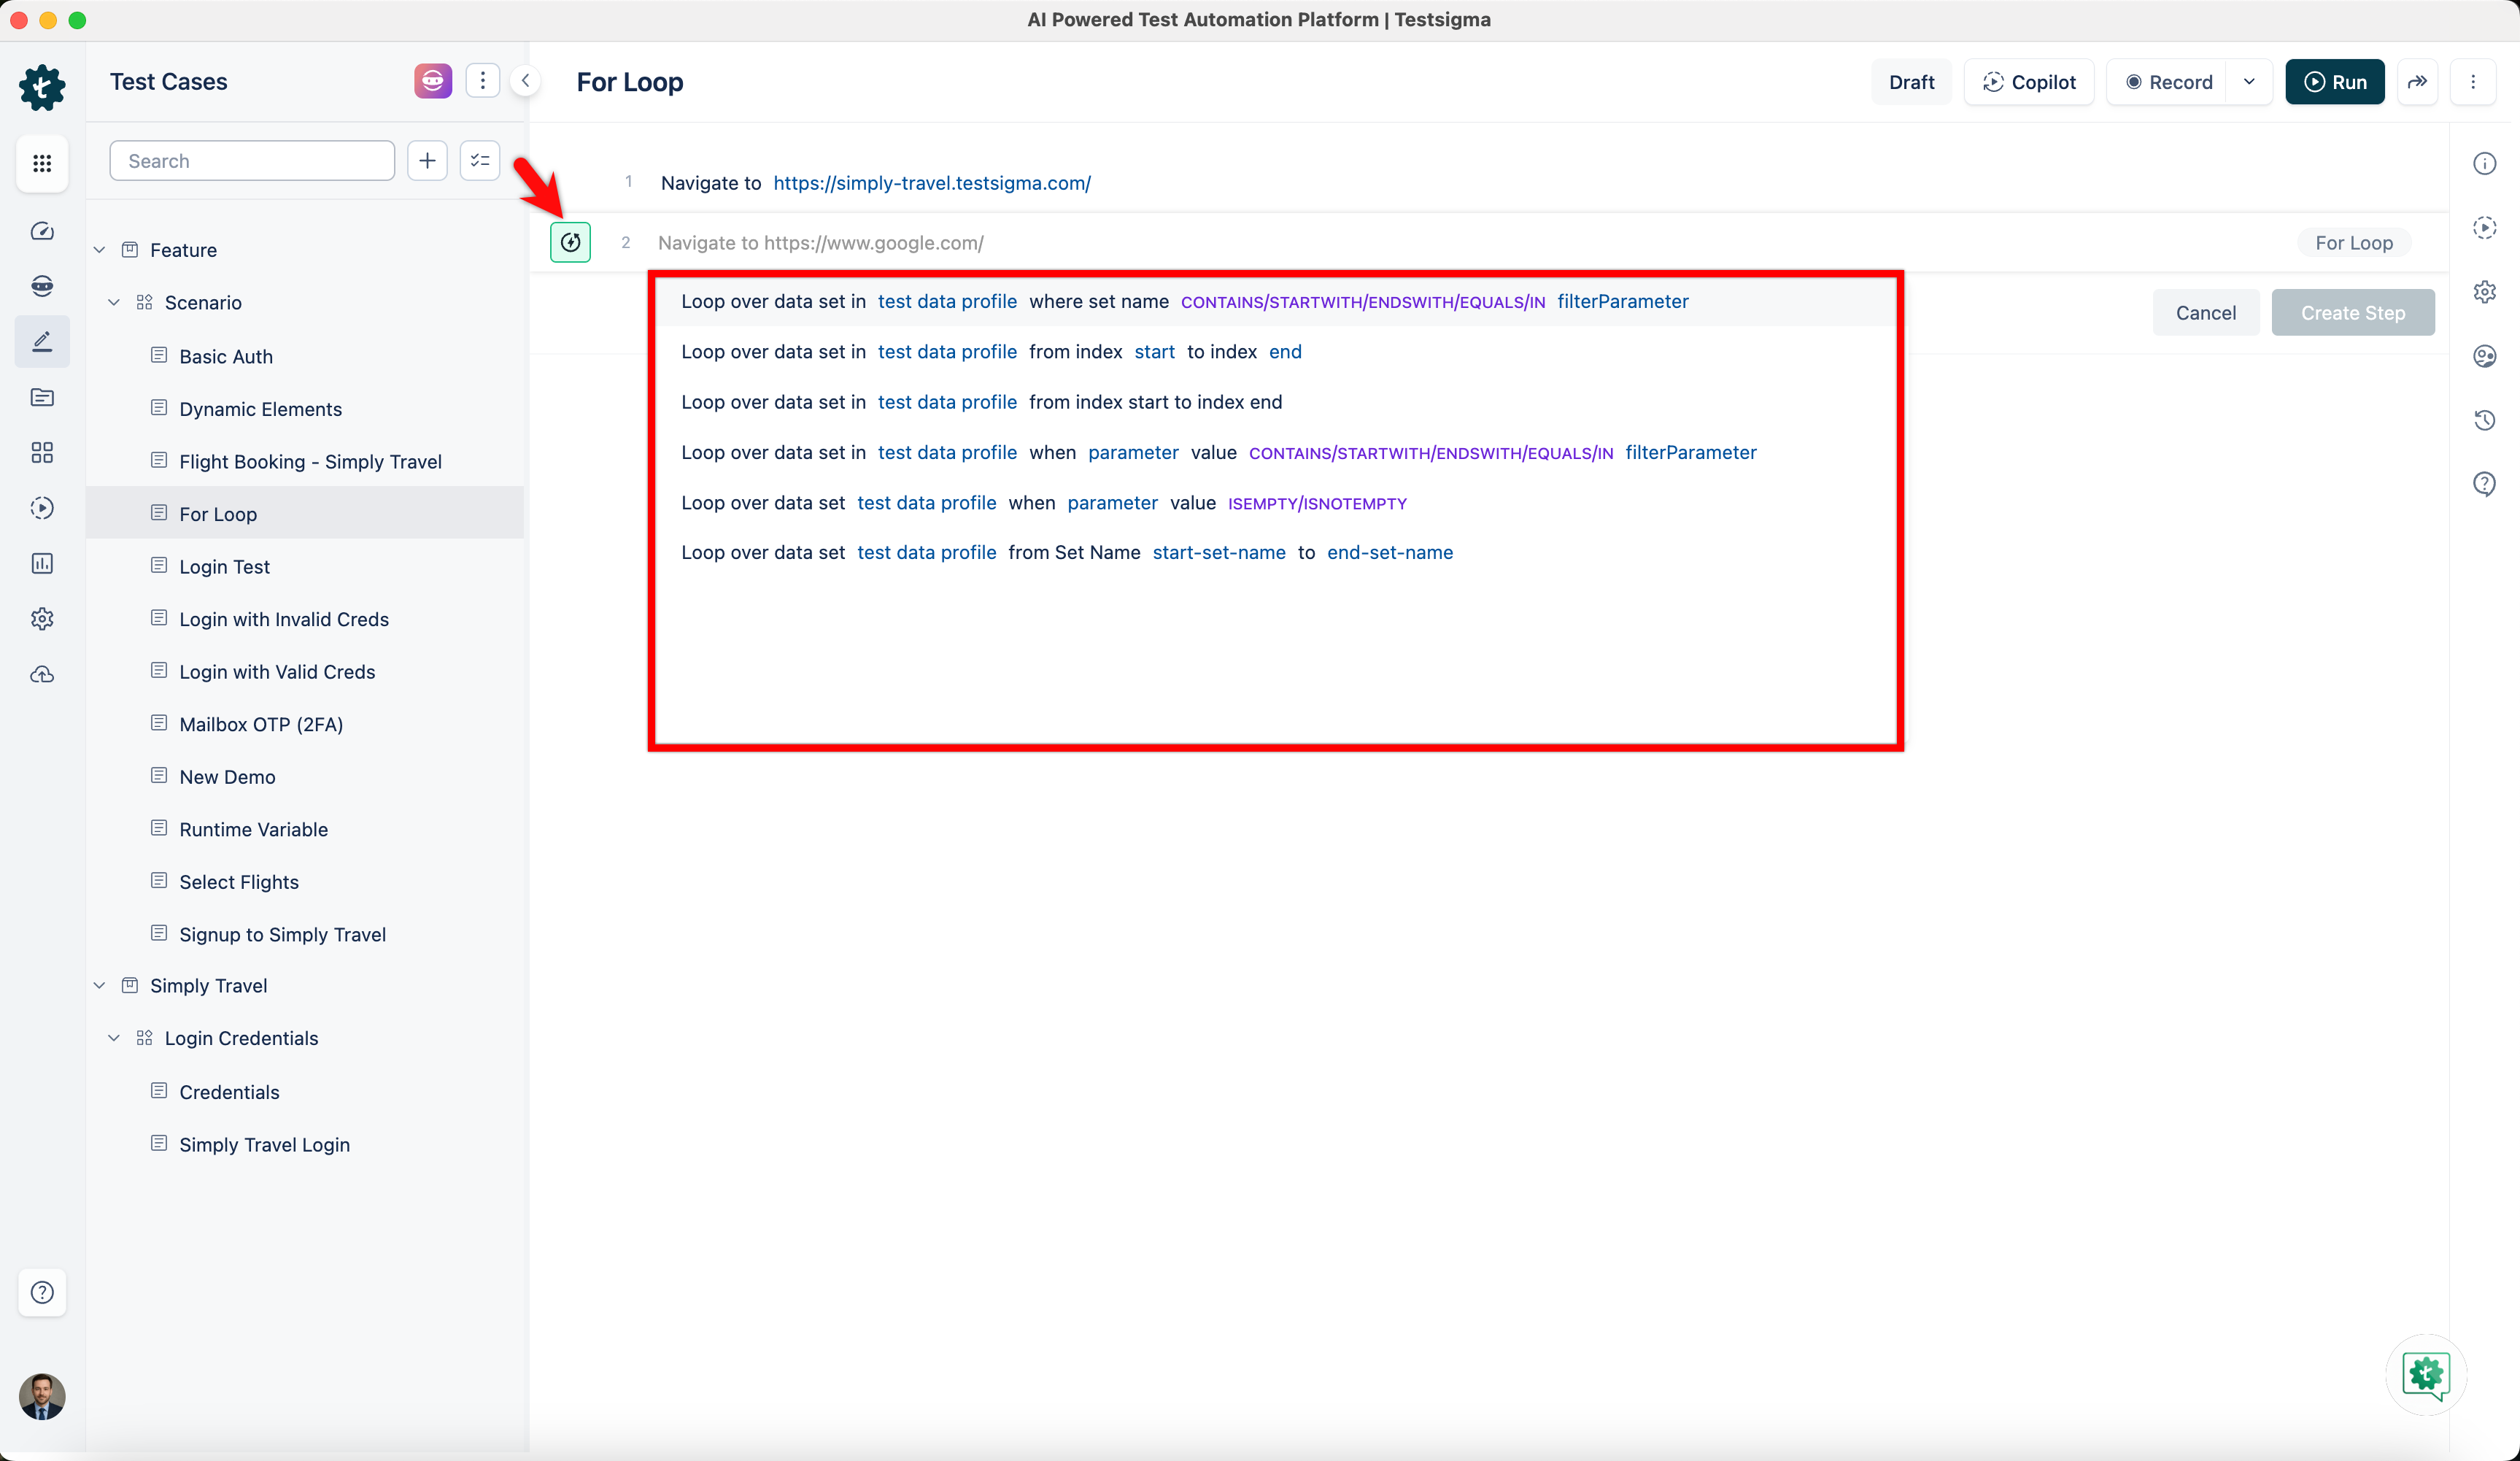Select the Draft status indicator
Screen dimensions: 2520x1461
1911,81
